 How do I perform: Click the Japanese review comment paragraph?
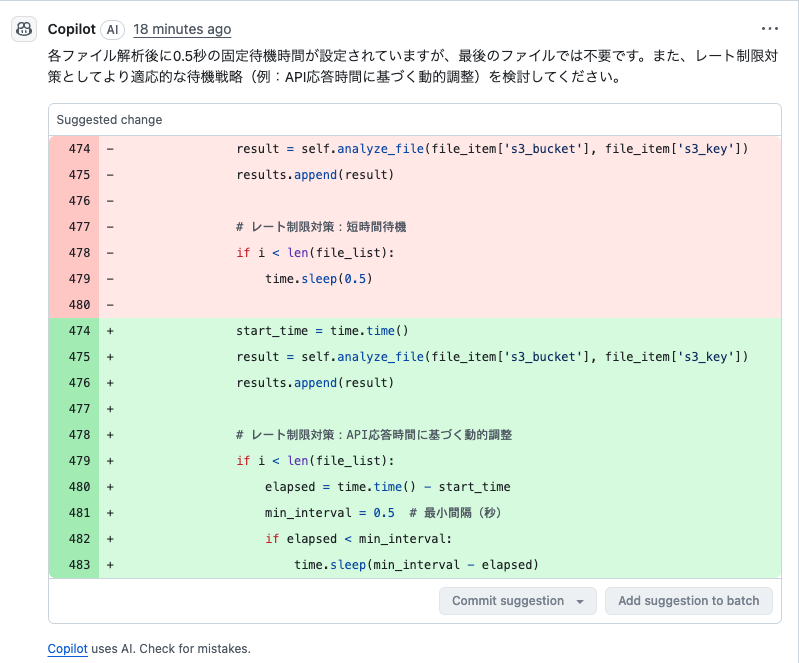[x=413, y=66]
